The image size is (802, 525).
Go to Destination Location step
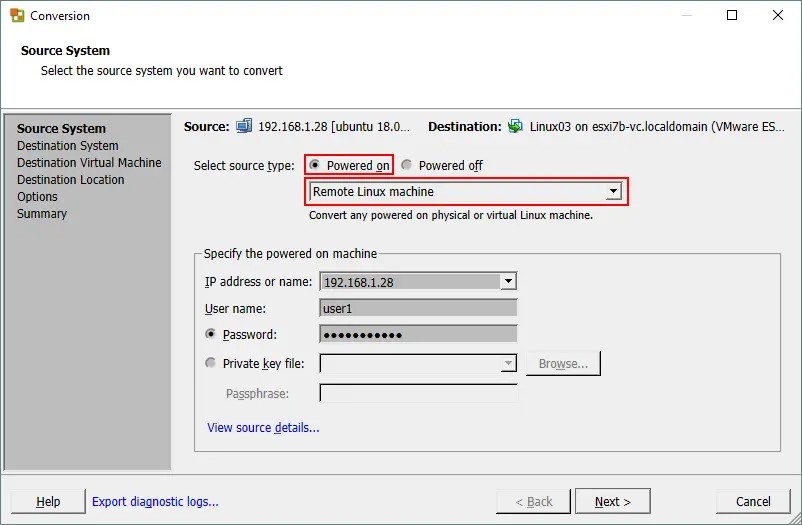pos(71,180)
